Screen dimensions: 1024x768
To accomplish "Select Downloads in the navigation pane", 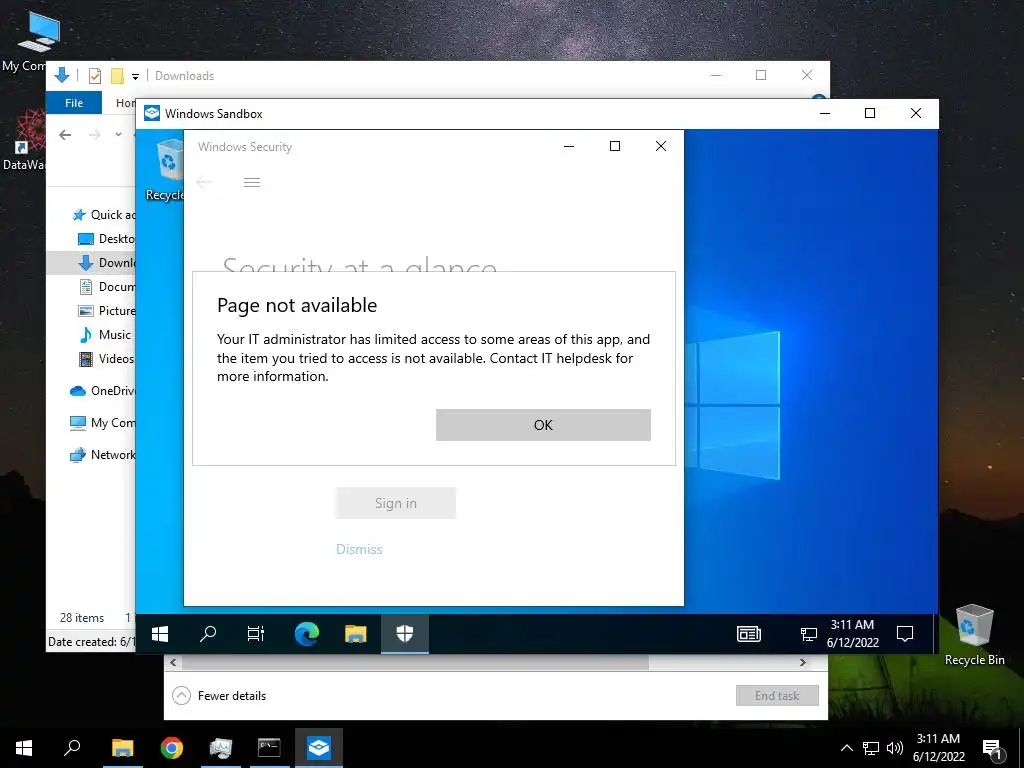I will point(91,263).
